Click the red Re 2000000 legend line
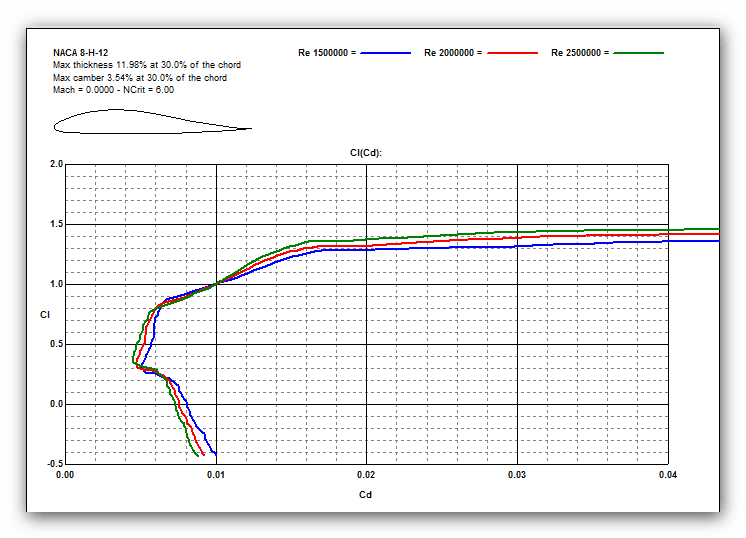 512,52
